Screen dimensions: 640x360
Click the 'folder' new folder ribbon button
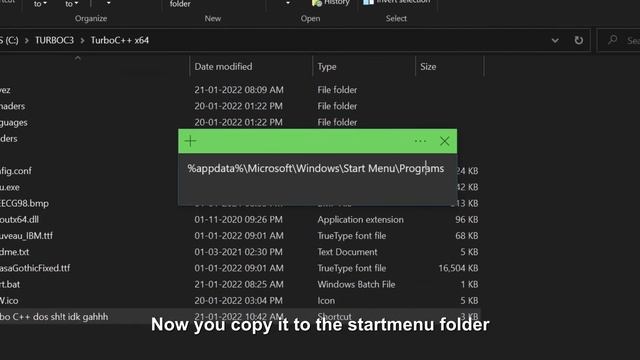point(180,4)
